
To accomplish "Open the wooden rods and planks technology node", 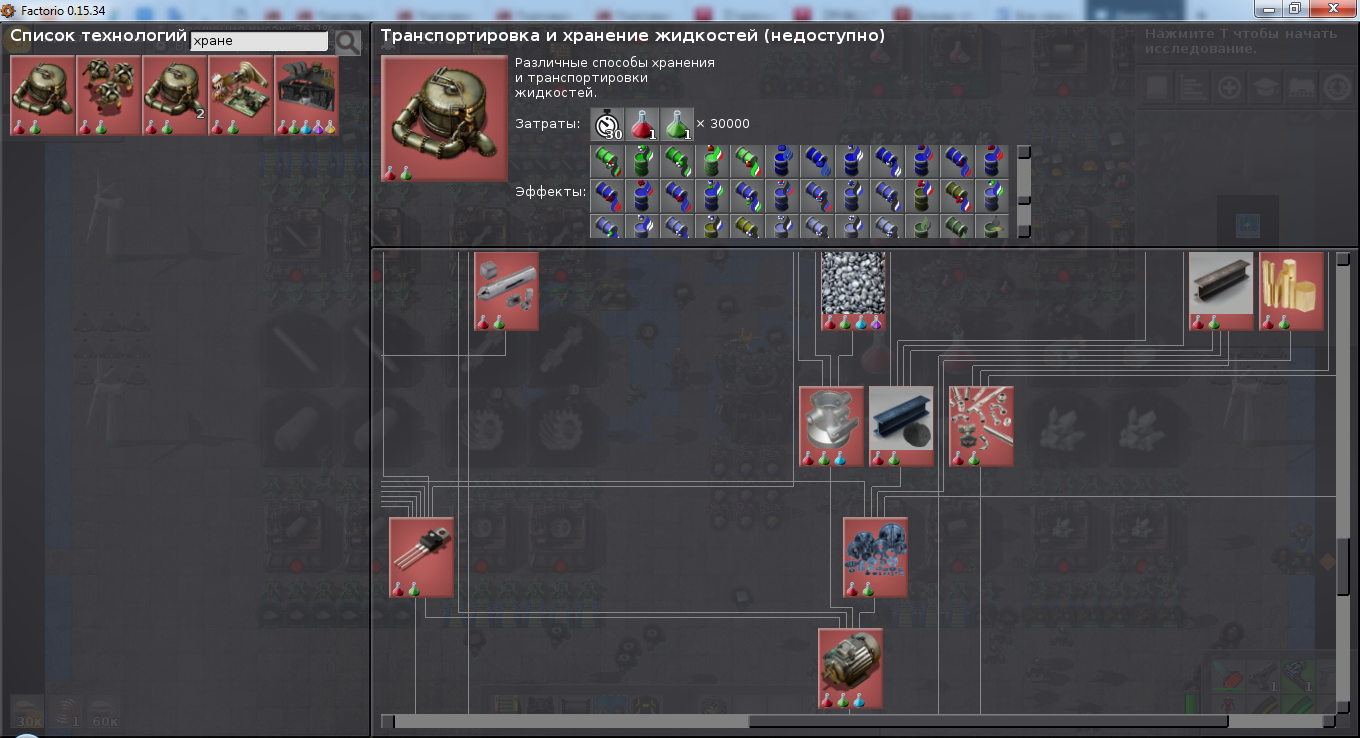I will click(x=1292, y=291).
